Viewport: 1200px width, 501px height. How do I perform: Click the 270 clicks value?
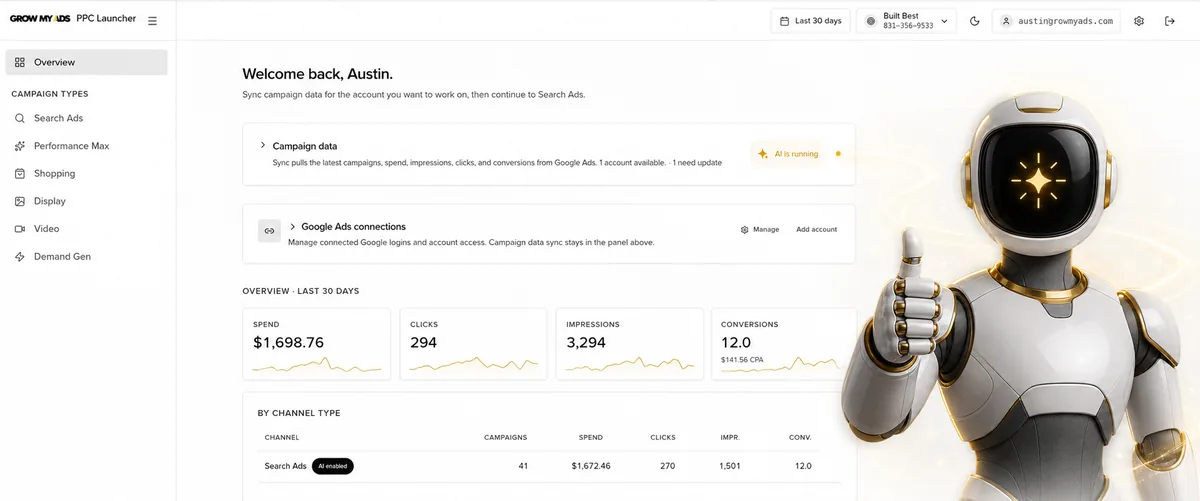[x=668, y=466]
